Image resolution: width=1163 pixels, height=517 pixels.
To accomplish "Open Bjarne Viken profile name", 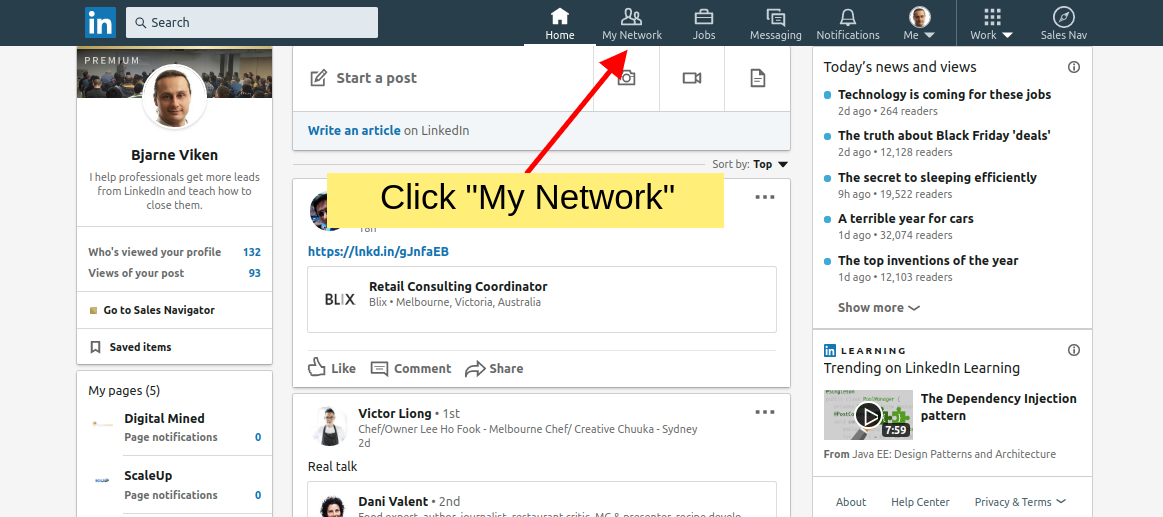I will [174, 155].
